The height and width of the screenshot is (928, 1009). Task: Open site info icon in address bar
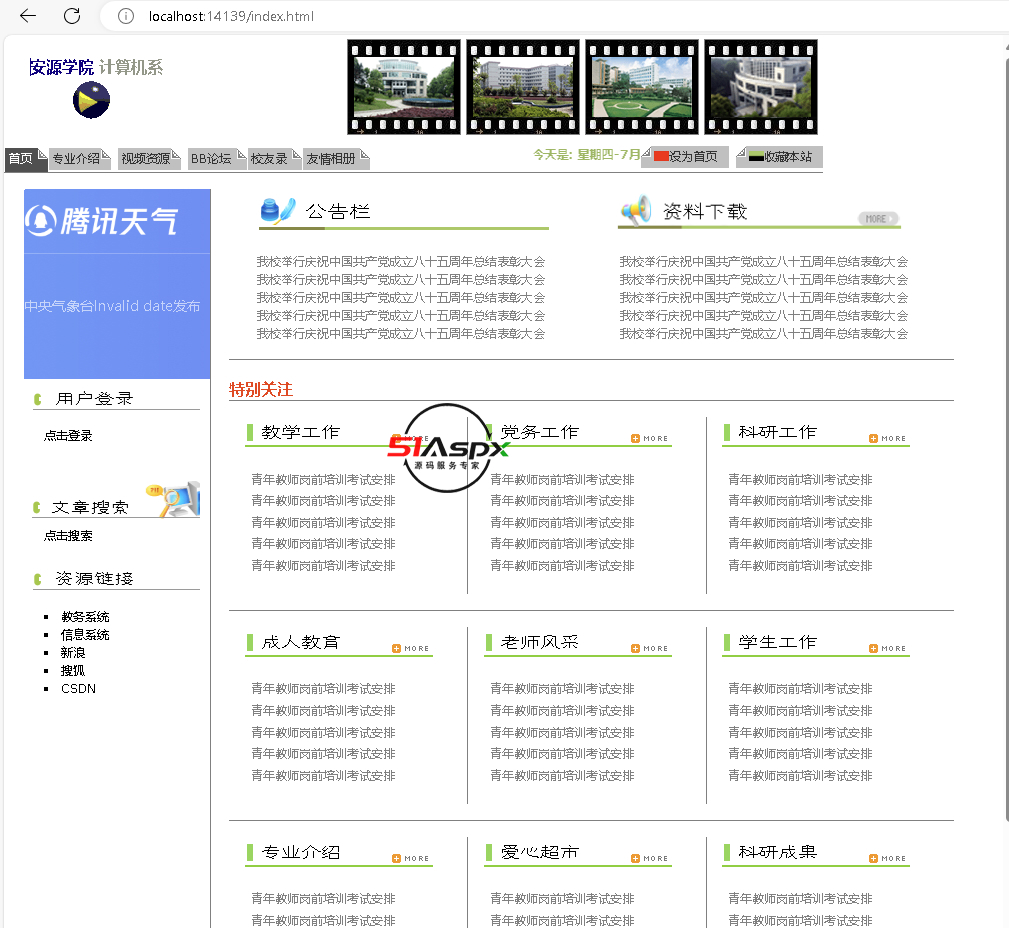(126, 16)
